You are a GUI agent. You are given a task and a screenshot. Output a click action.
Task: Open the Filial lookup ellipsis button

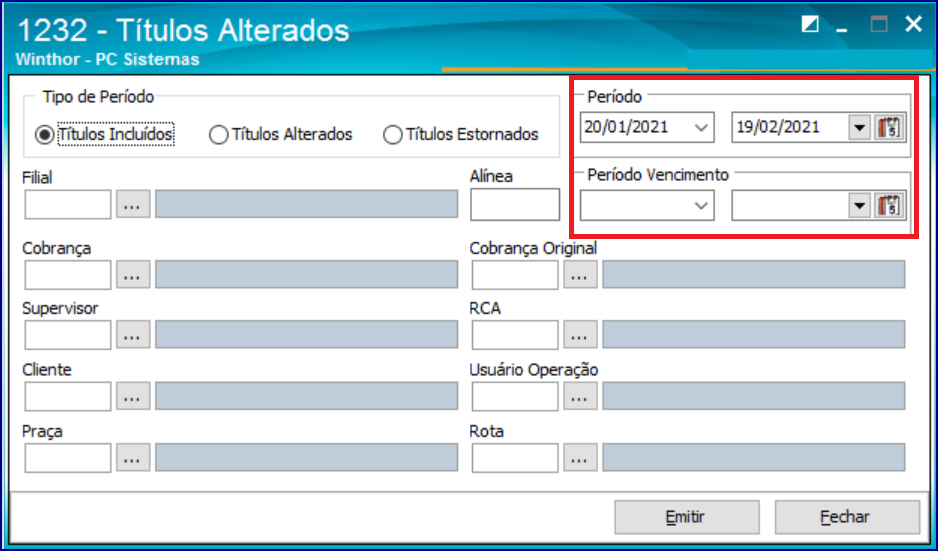[133, 205]
